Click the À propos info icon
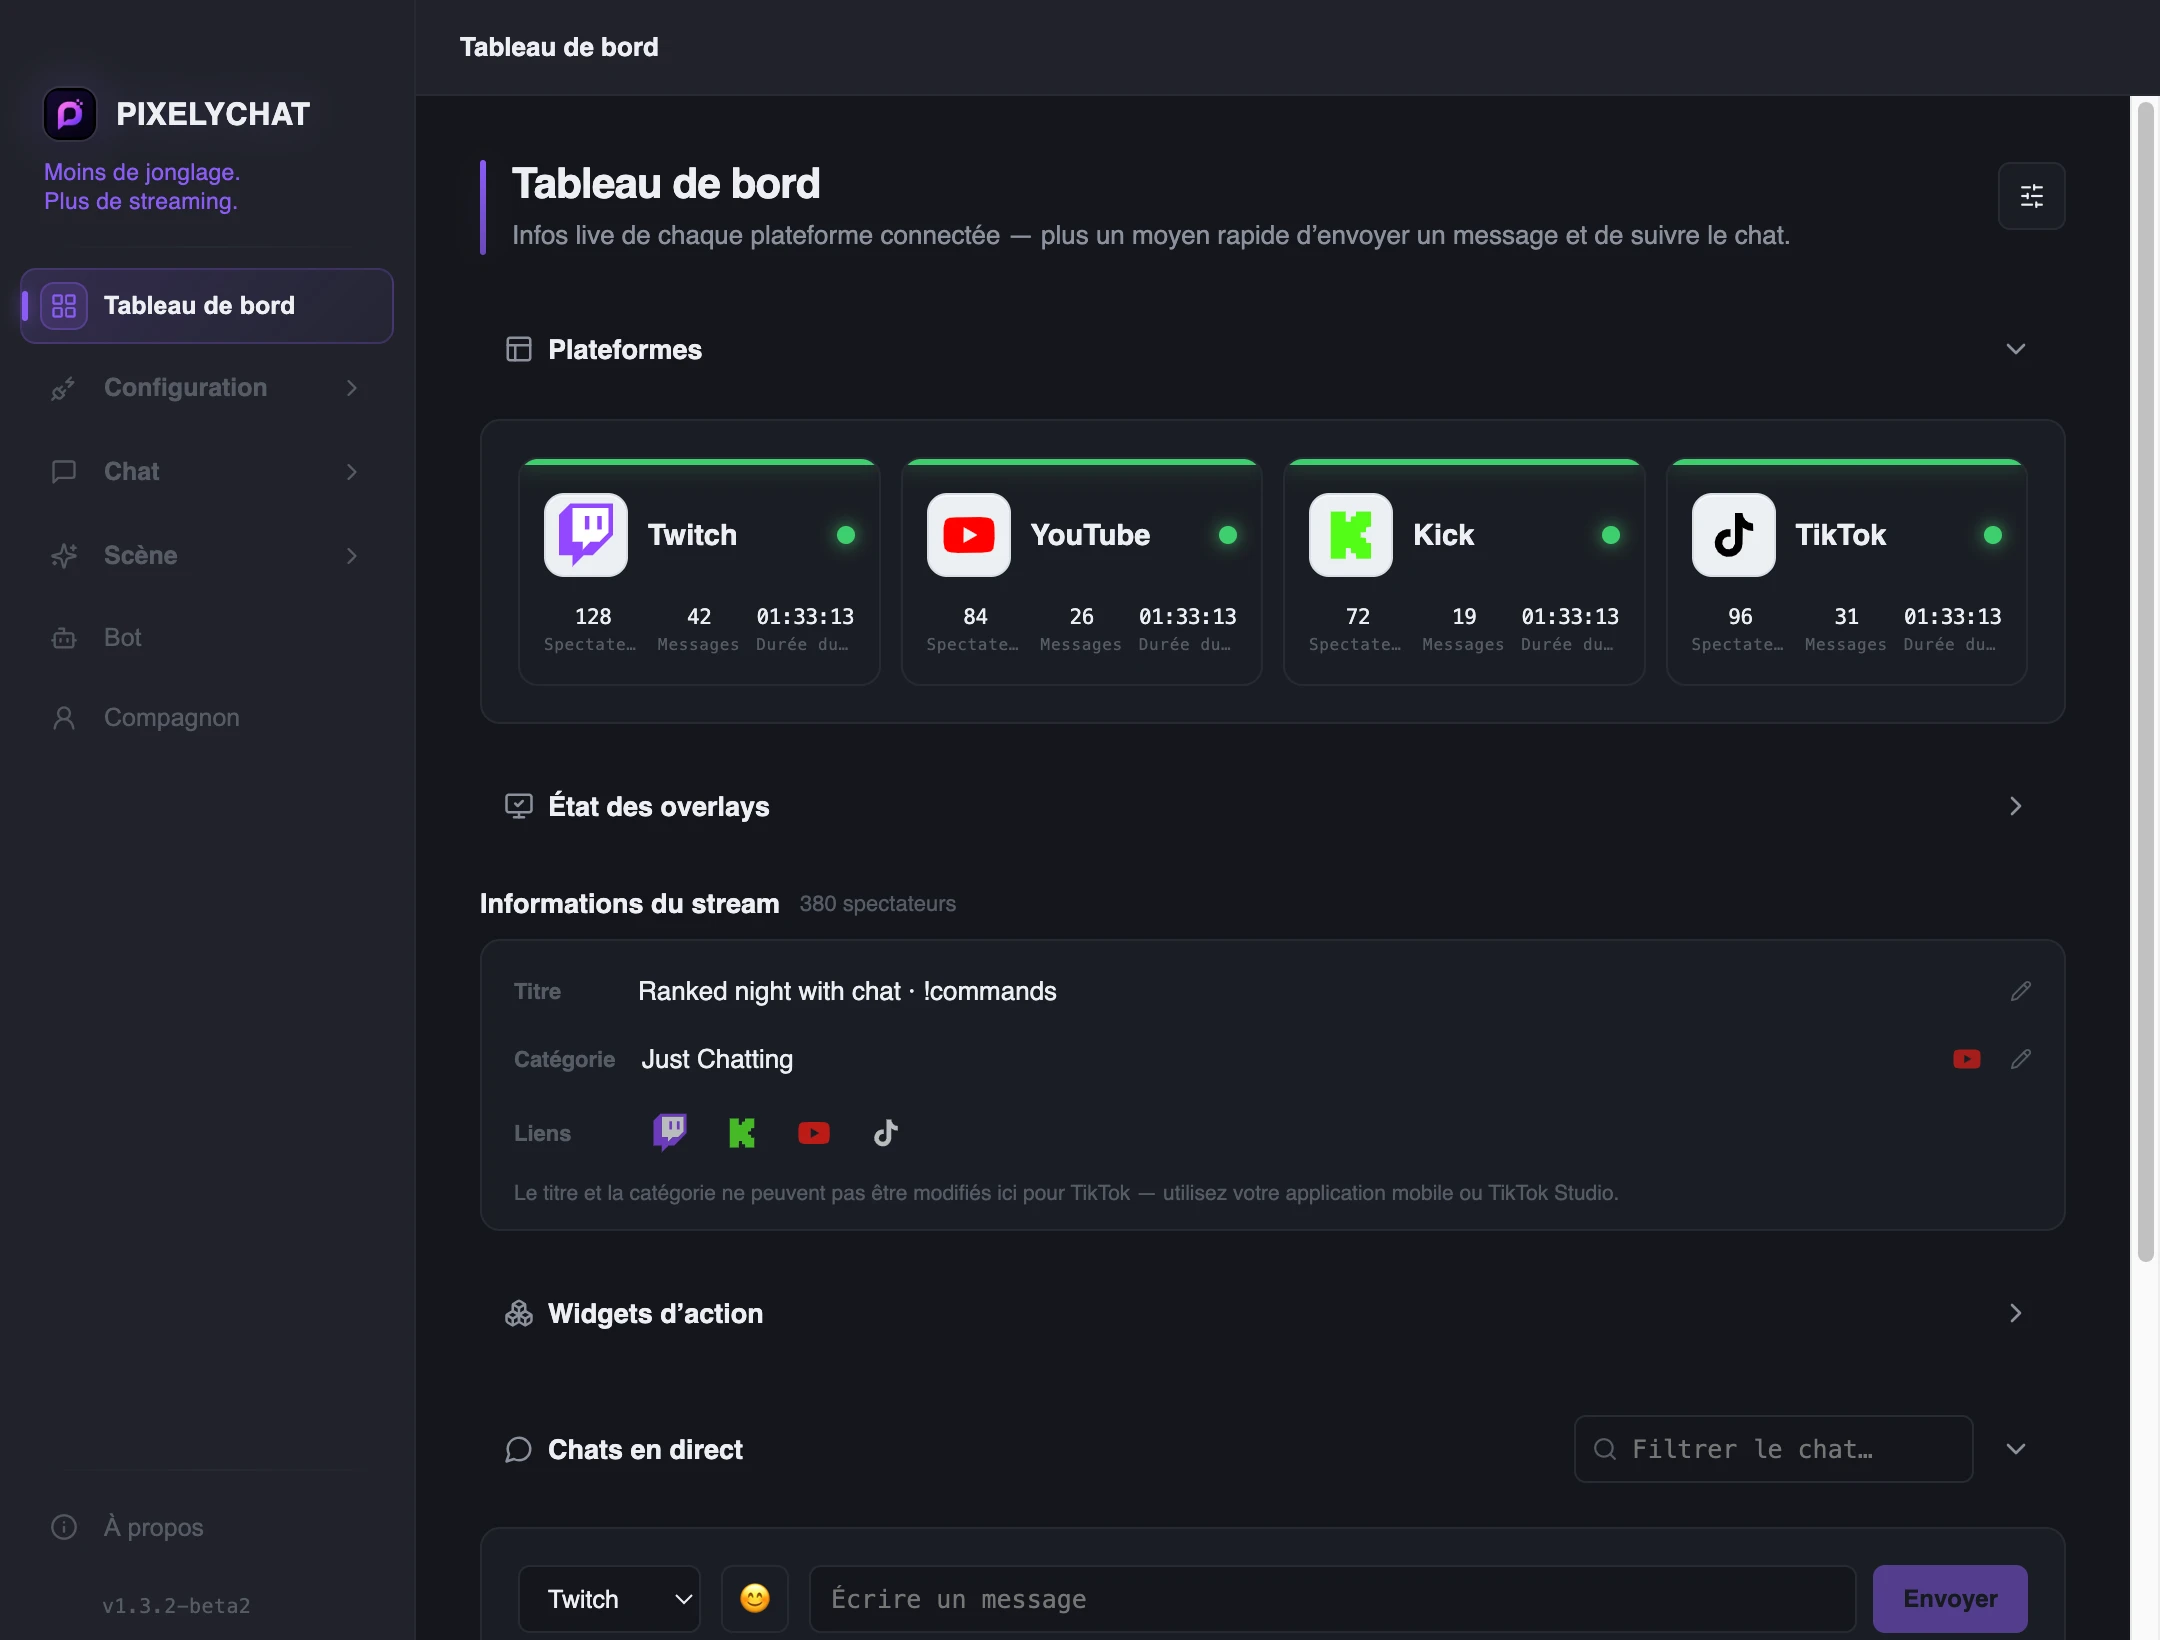Viewport: 2160px width, 1640px height. [64, 1527]
